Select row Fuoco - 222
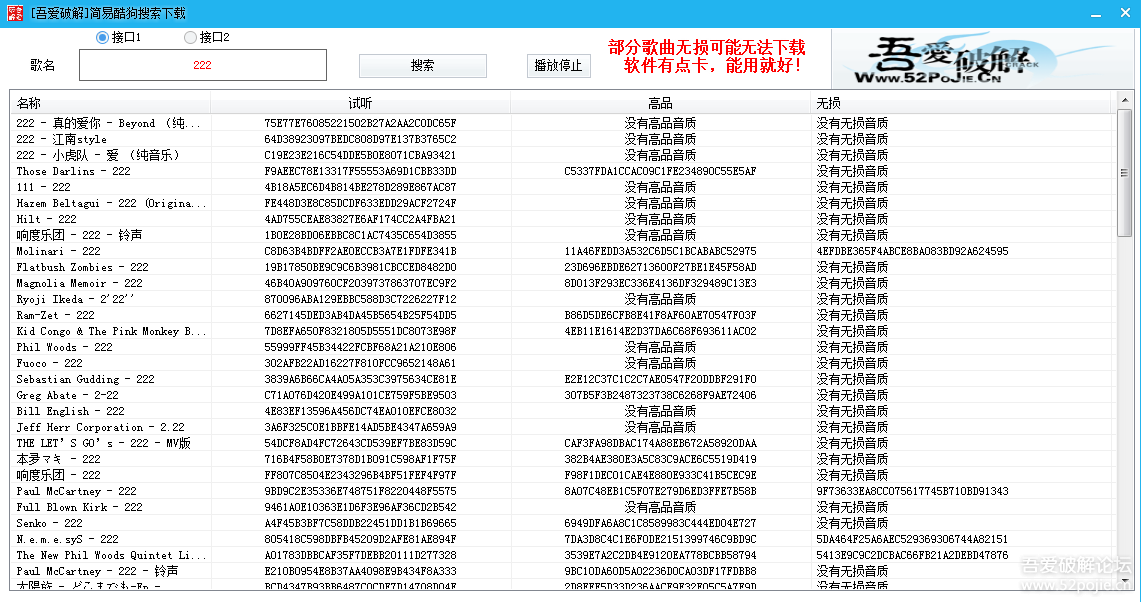 click(560, 363)
